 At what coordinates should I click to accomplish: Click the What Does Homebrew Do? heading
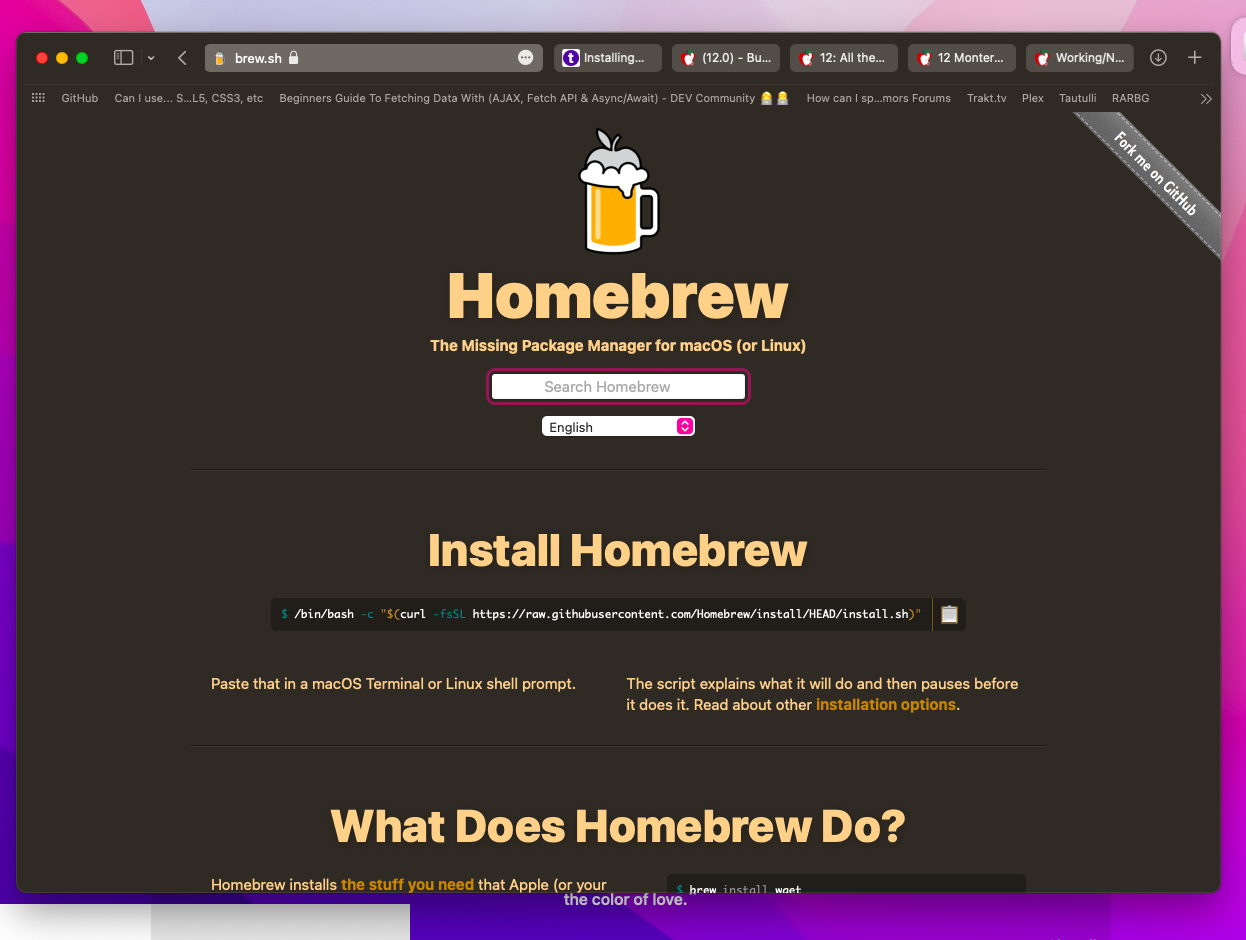(618, 826)
